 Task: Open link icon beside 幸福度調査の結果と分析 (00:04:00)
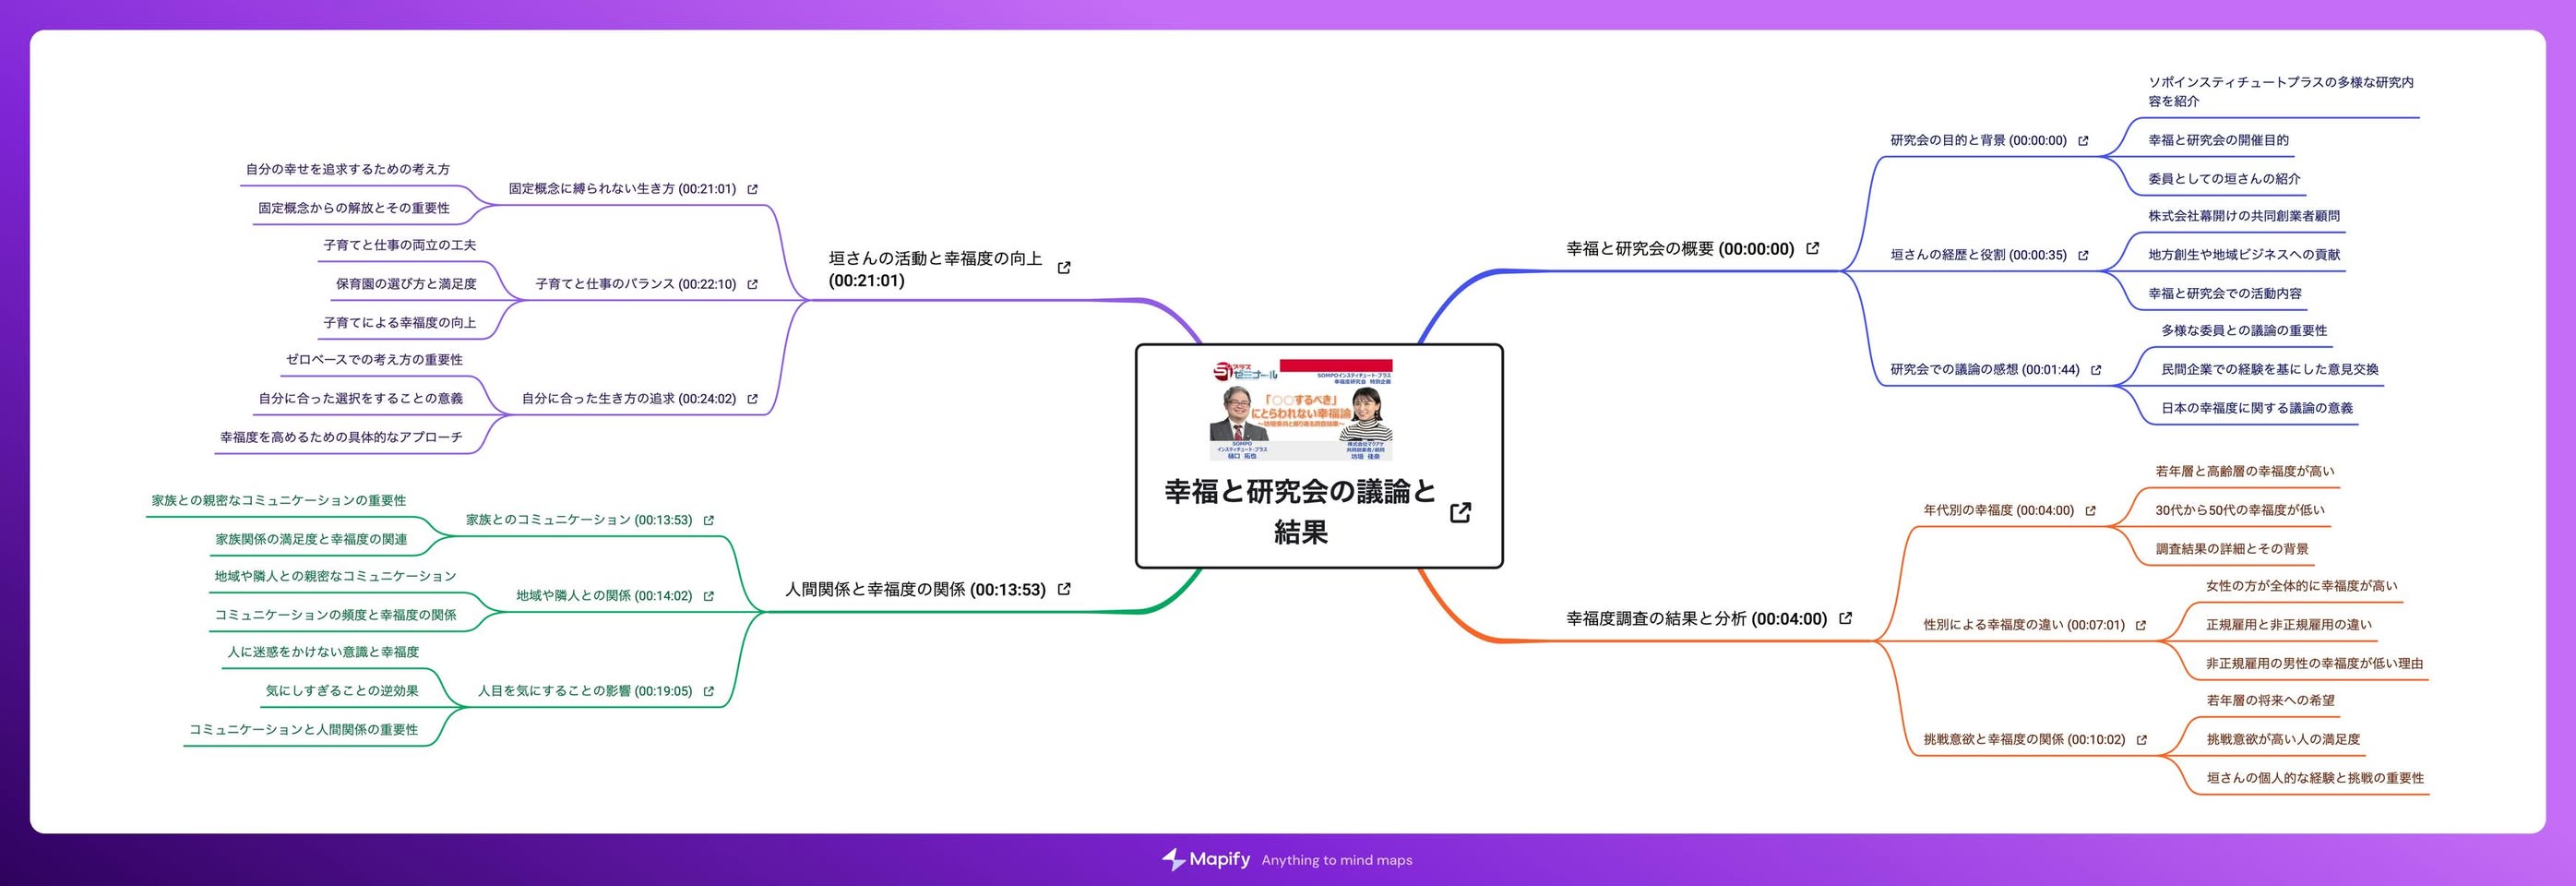click(1845, 619)
